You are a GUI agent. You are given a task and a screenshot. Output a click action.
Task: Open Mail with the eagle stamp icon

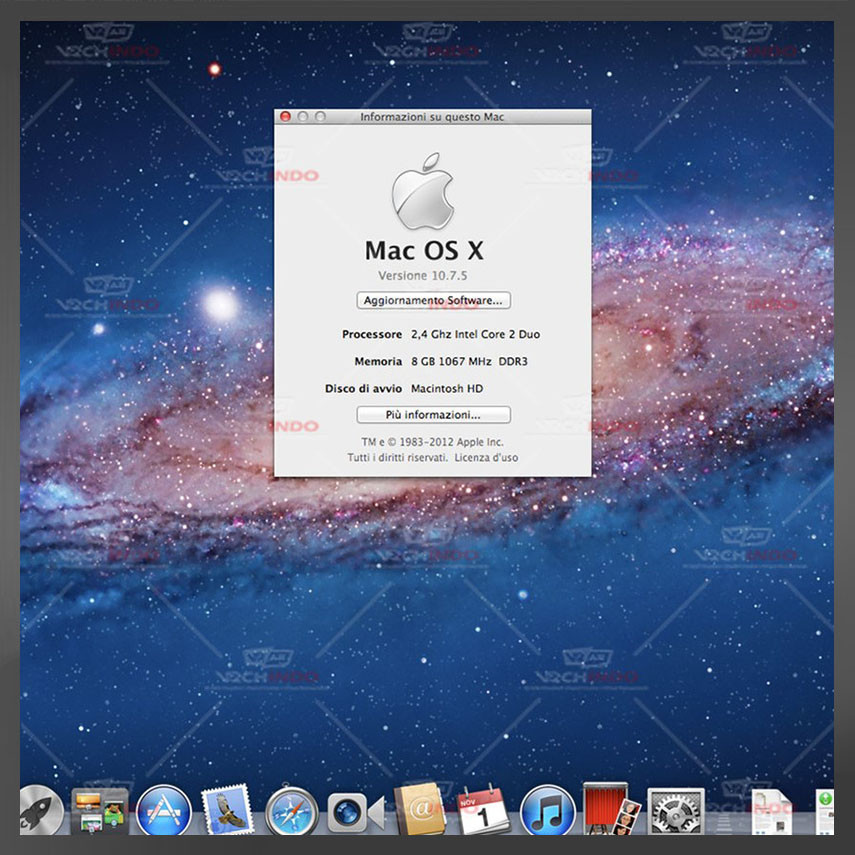tap(226, 809)
